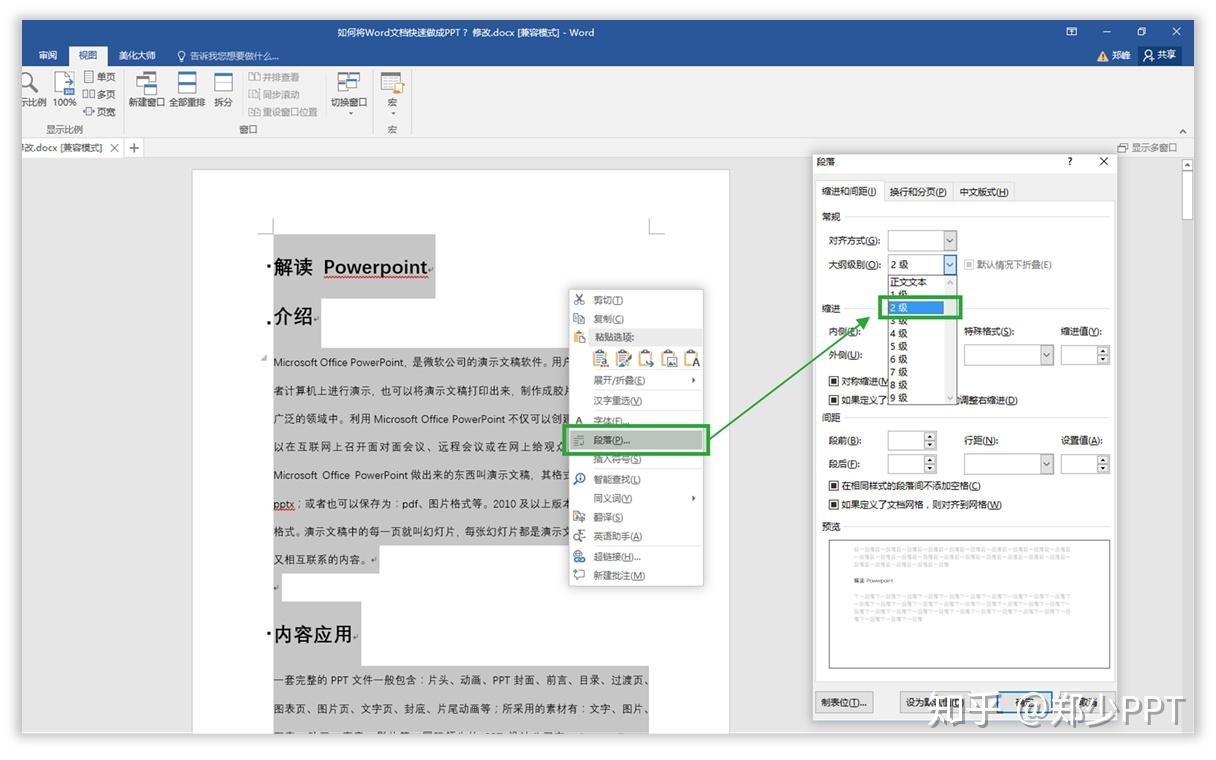Click the 告诉我您想要做什么 lightbulb search box

(228, 56)
